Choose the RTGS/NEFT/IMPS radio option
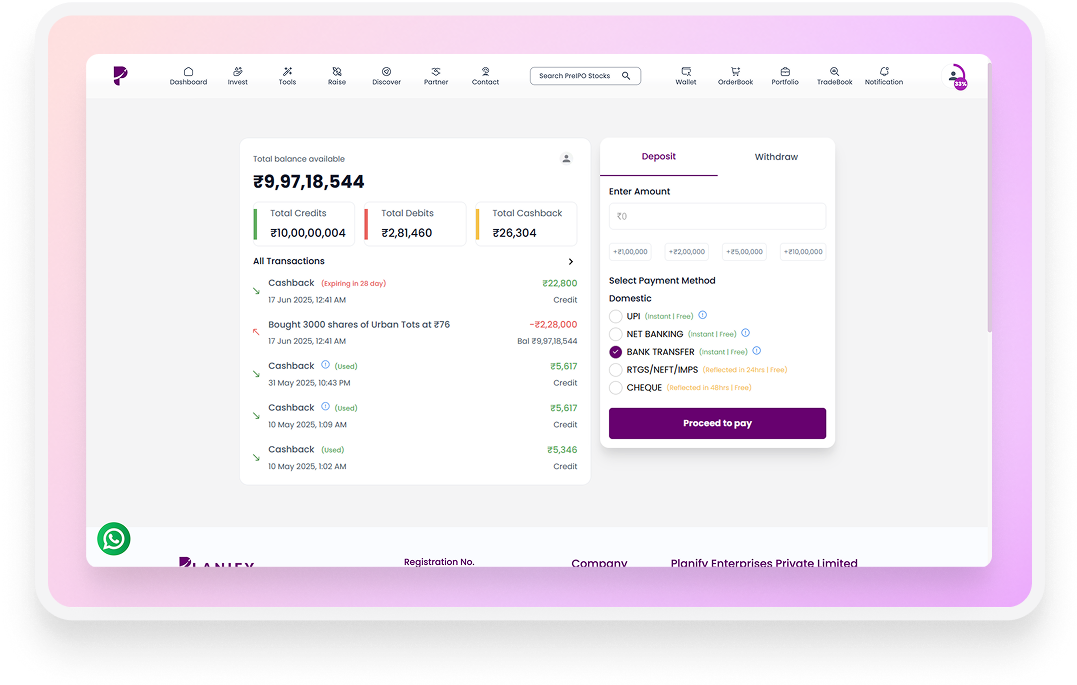Viewport: 1077px width, 685px height. [x=615, y=370]
